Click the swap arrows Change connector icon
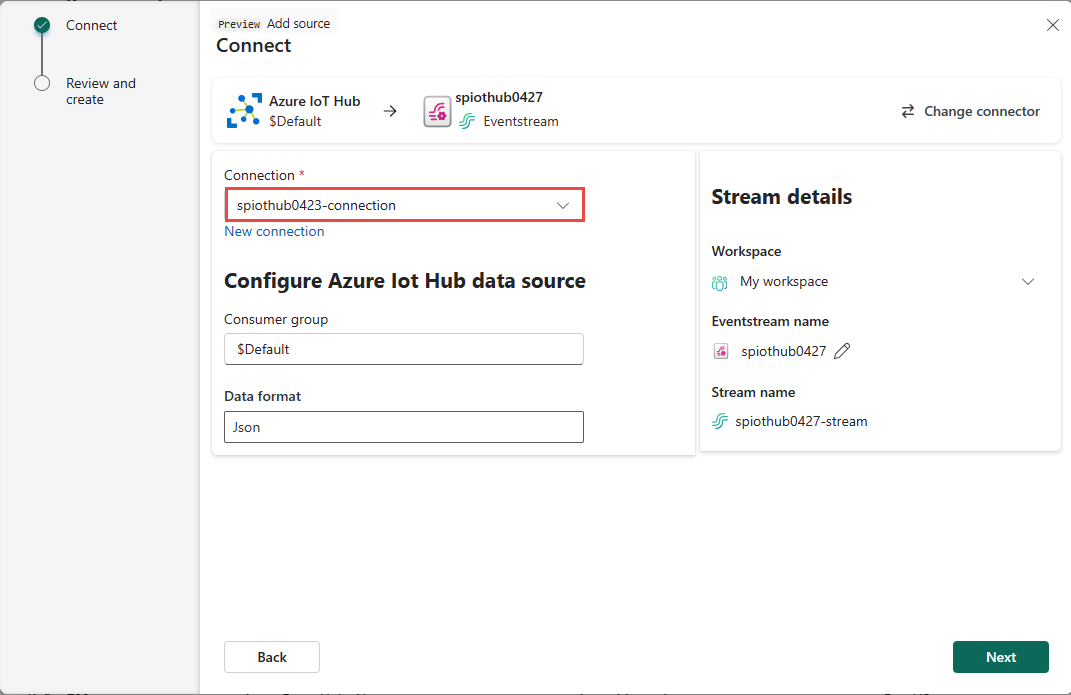 pos(906,111)
